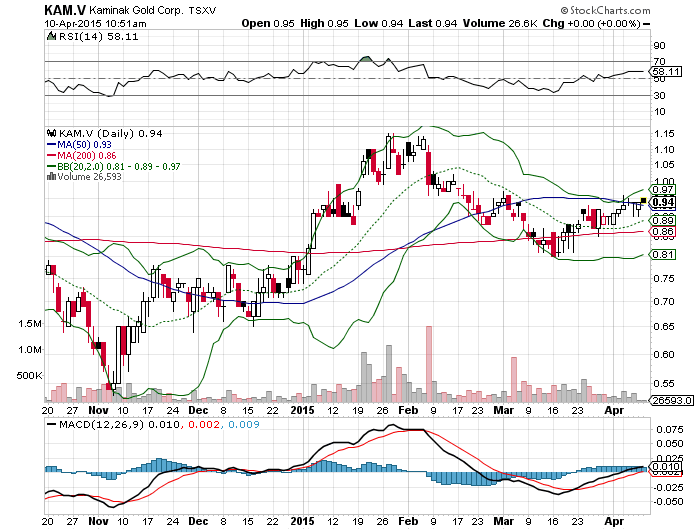
Task: Click the tallest pink volume bar in early February
Action: (429, 364)
